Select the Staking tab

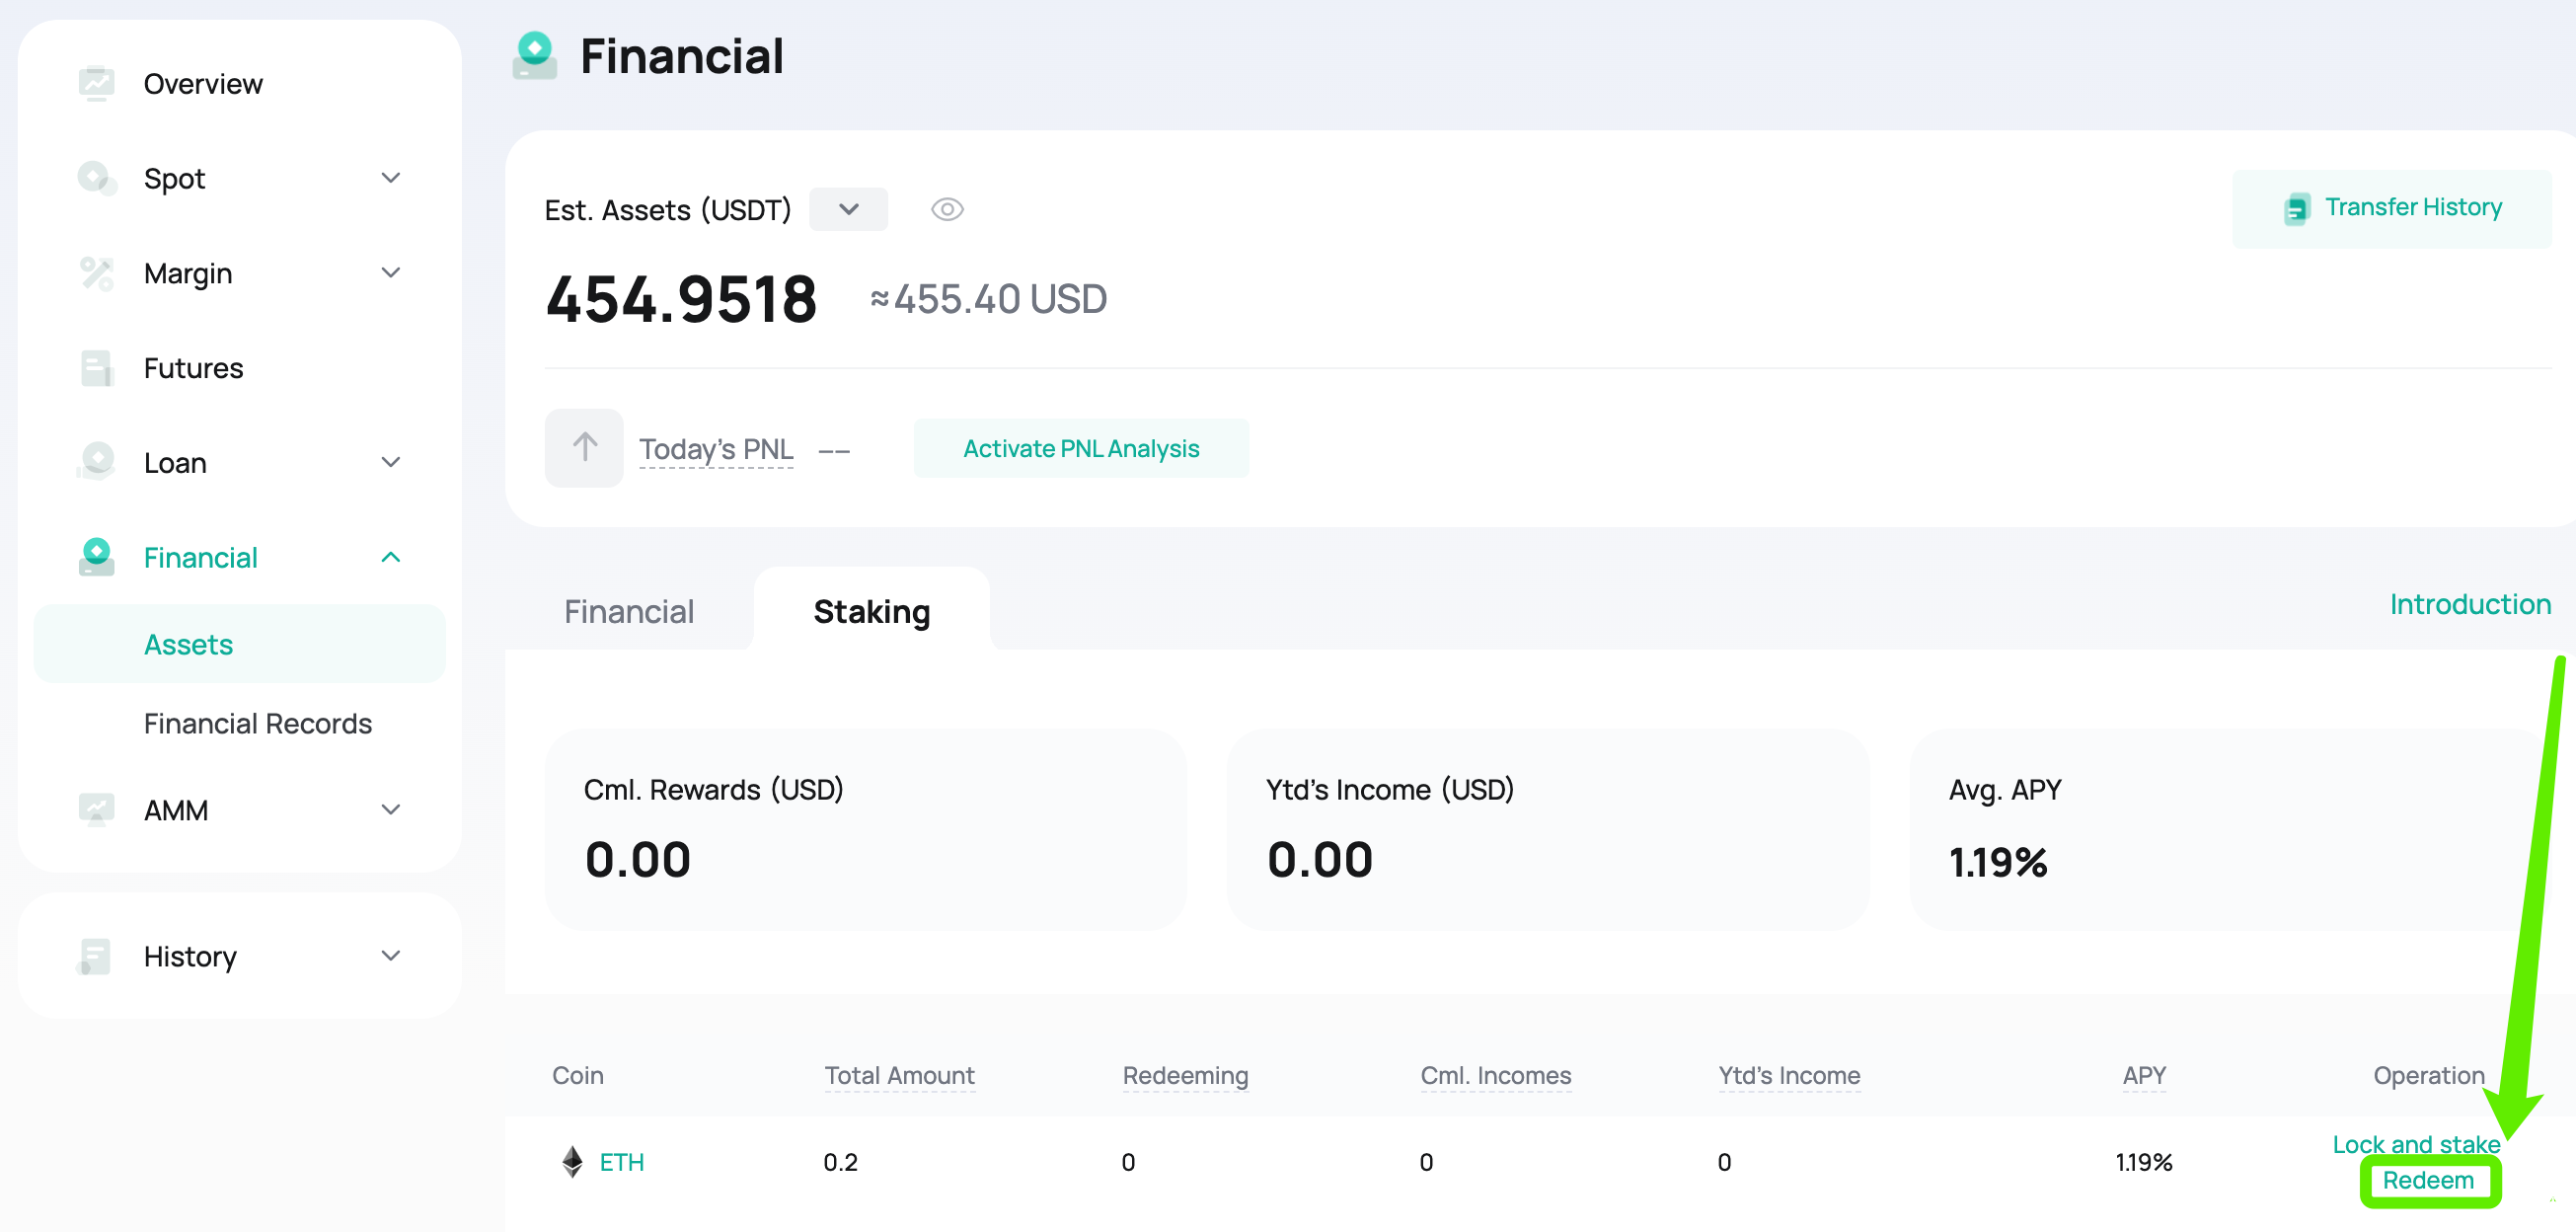872,611
